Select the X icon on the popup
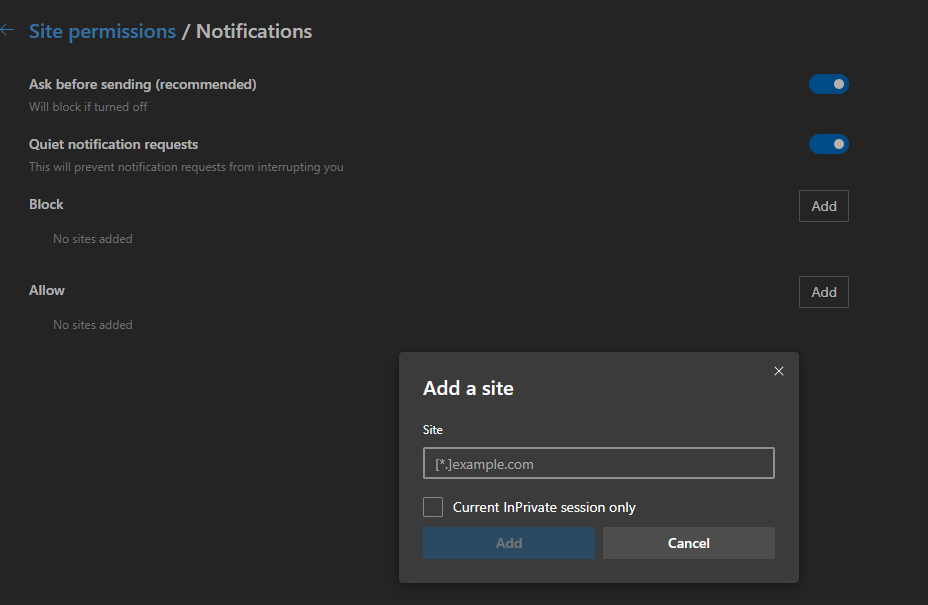The width and height of the screenshot is (928, 605). 779,371
